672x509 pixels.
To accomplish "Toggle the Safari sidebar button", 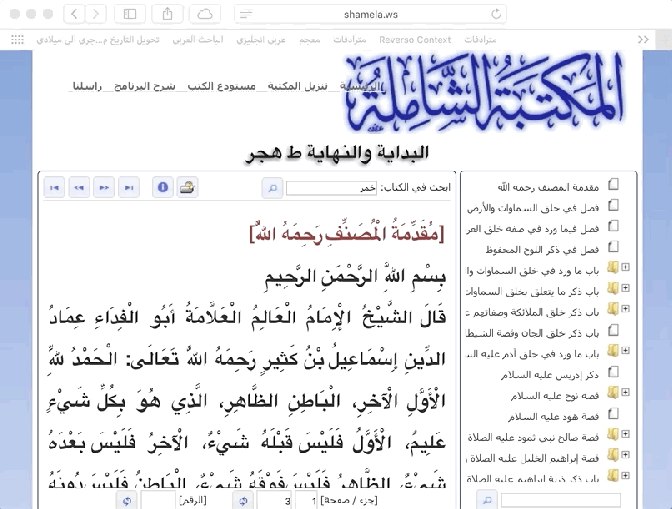I will point(130,14).
